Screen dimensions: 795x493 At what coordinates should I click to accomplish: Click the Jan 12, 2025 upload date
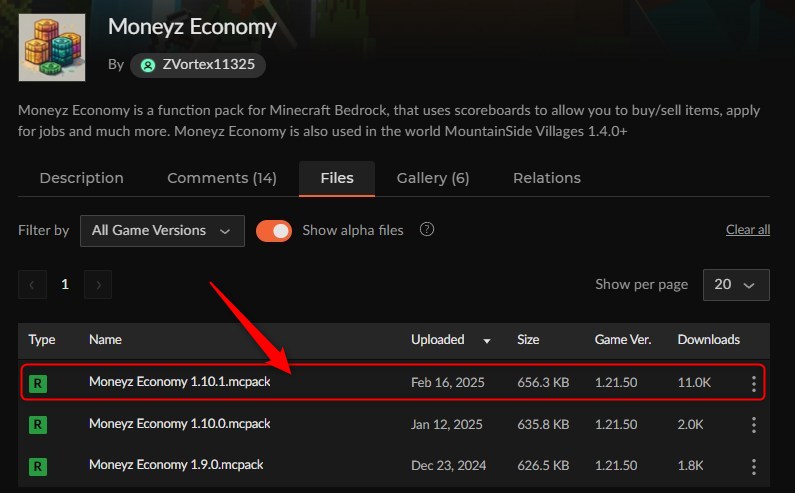tap(447, 424)
